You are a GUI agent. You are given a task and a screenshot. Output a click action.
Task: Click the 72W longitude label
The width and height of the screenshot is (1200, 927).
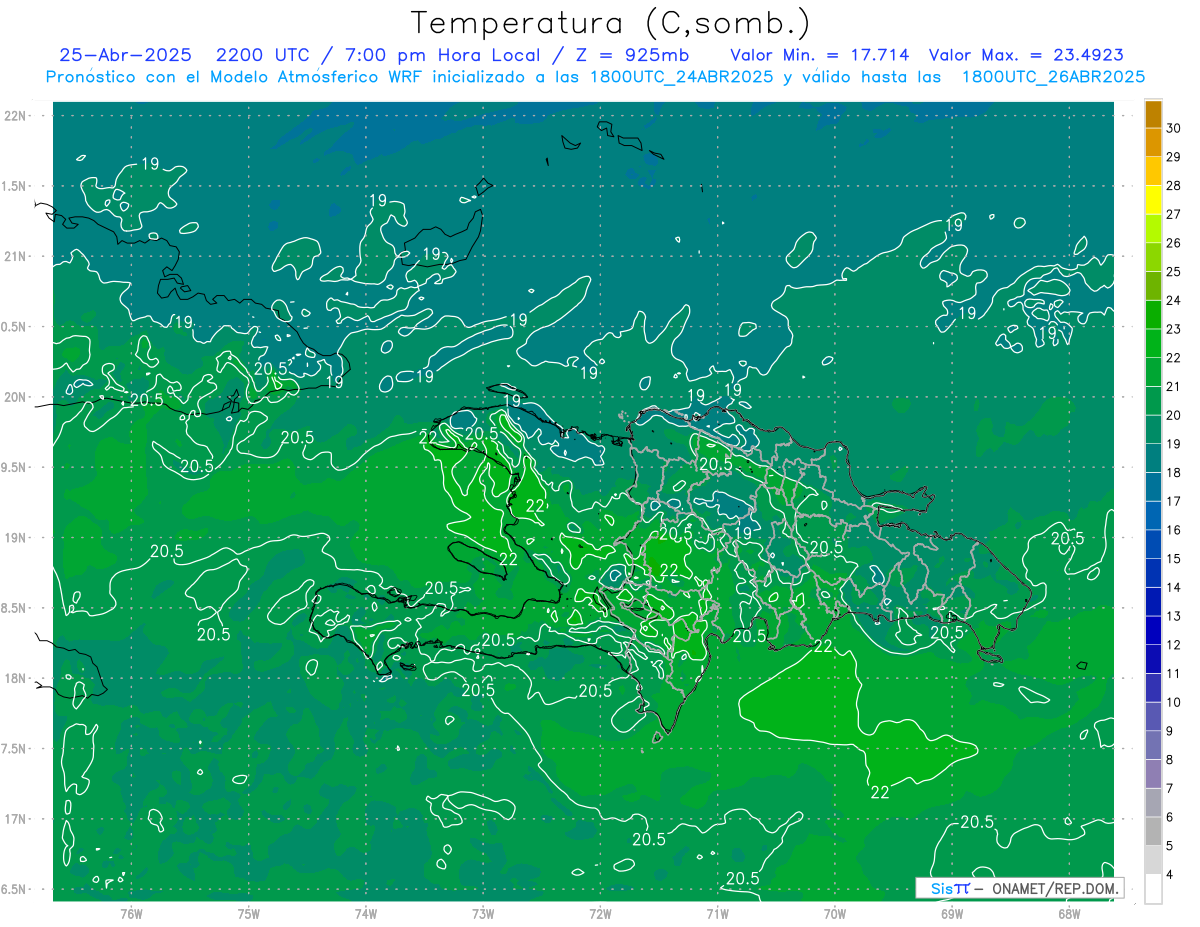(x=600, y=913)
